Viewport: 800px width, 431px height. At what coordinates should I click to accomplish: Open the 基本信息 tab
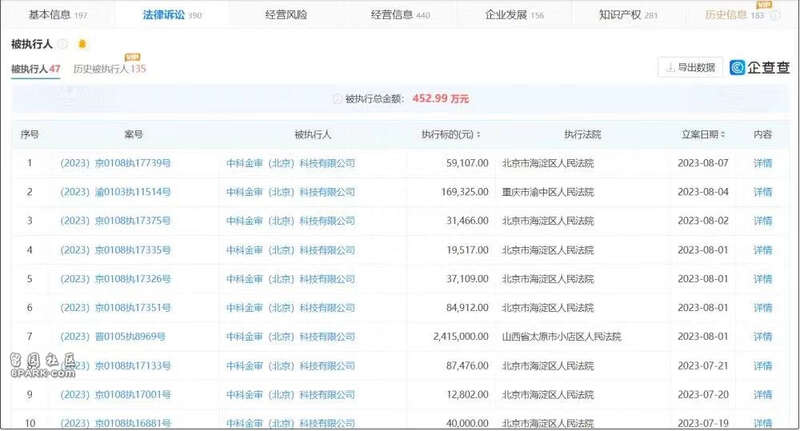pos(58,15)
